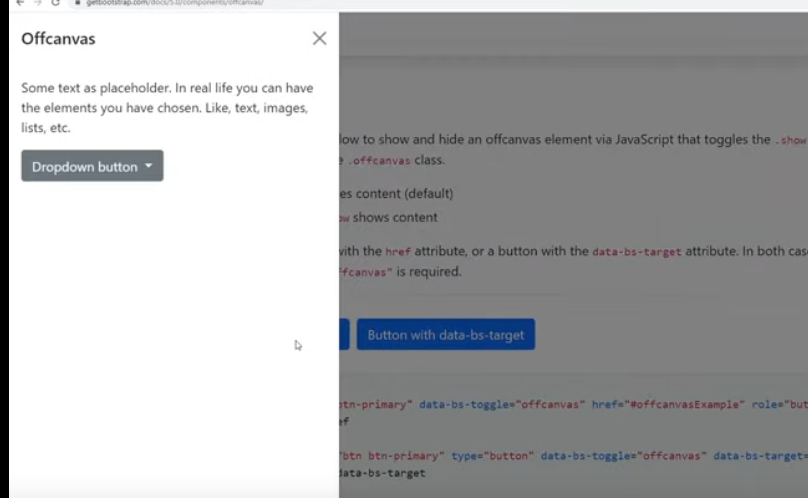The image size is (808, 498).
Task: Click the placeholder text paragraph in panel
Action: (165, 108)
